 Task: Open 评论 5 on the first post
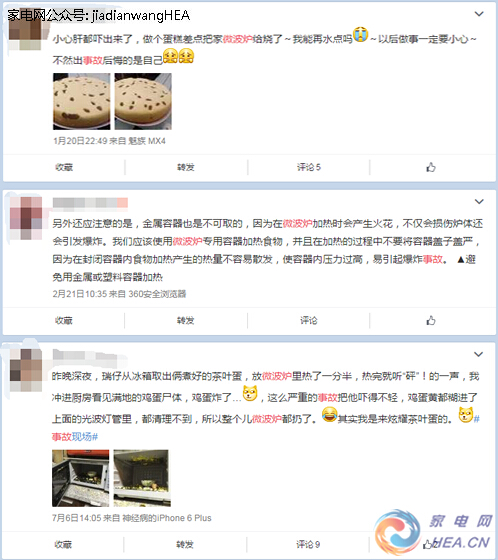click(x=309, y=167)
